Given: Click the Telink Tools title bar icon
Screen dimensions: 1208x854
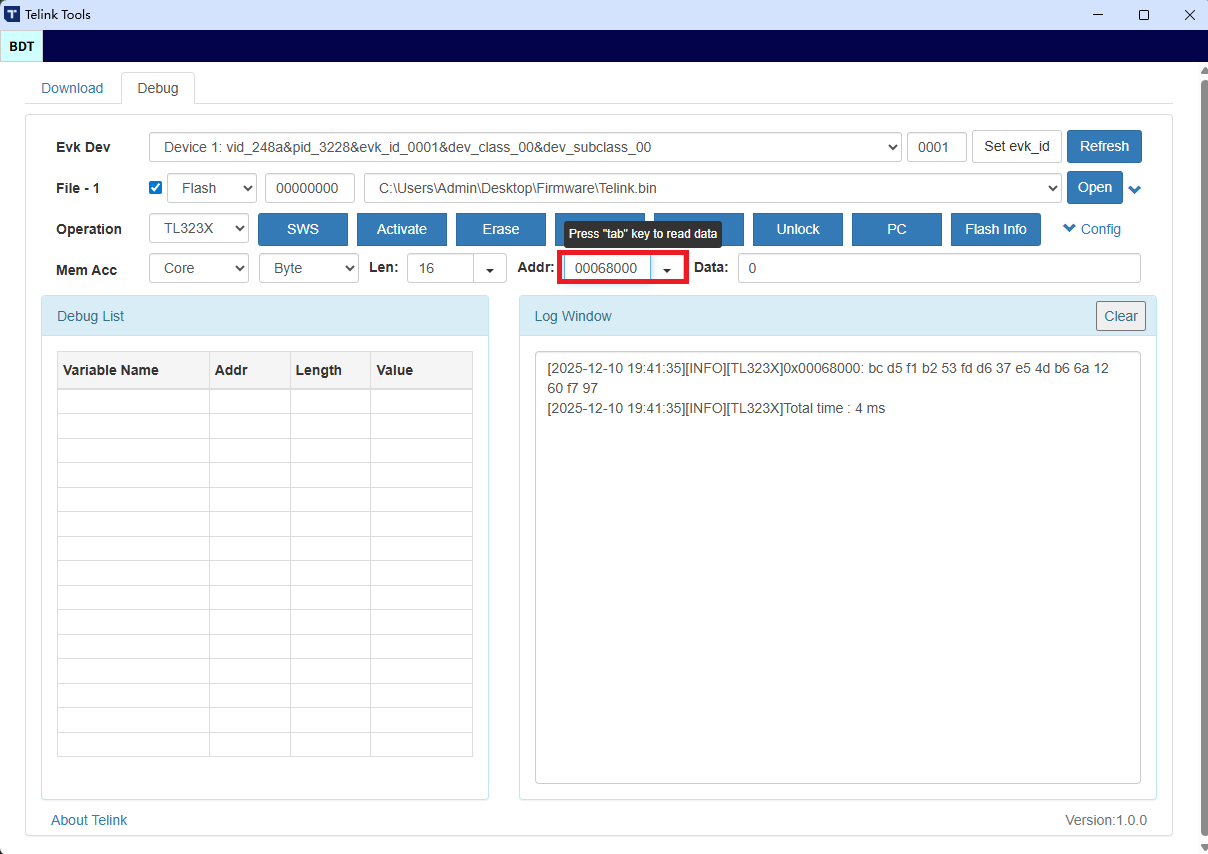Looking at the screenshot, I should point(12,15).
